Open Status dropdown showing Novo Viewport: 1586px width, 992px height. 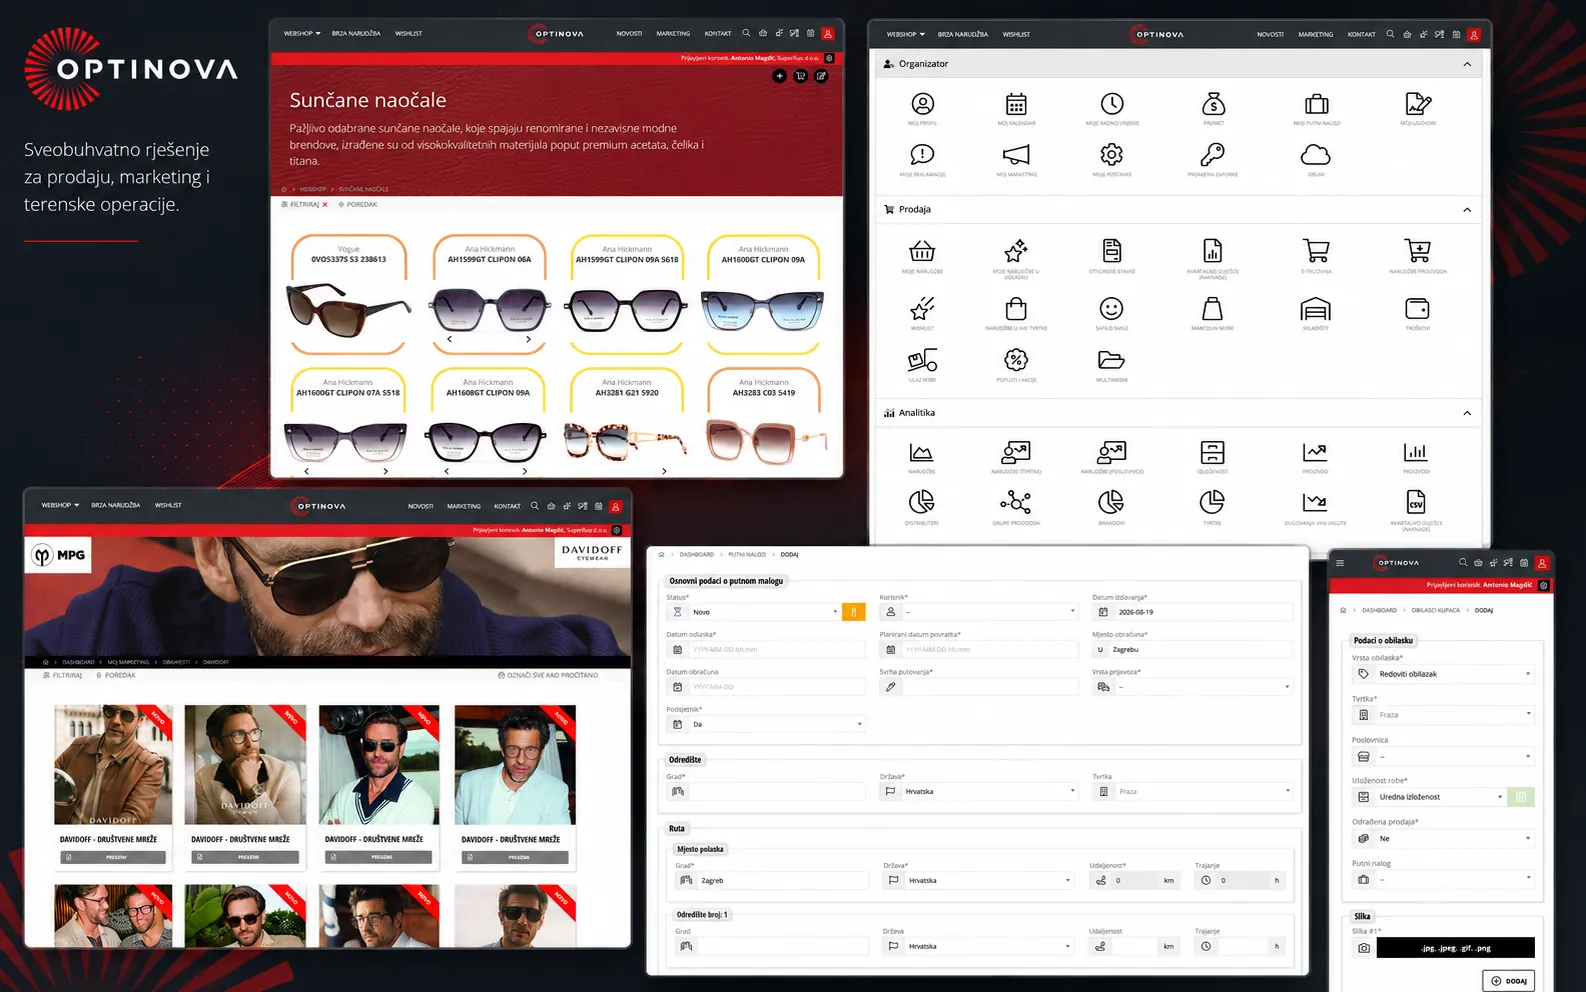click(754, 612)
